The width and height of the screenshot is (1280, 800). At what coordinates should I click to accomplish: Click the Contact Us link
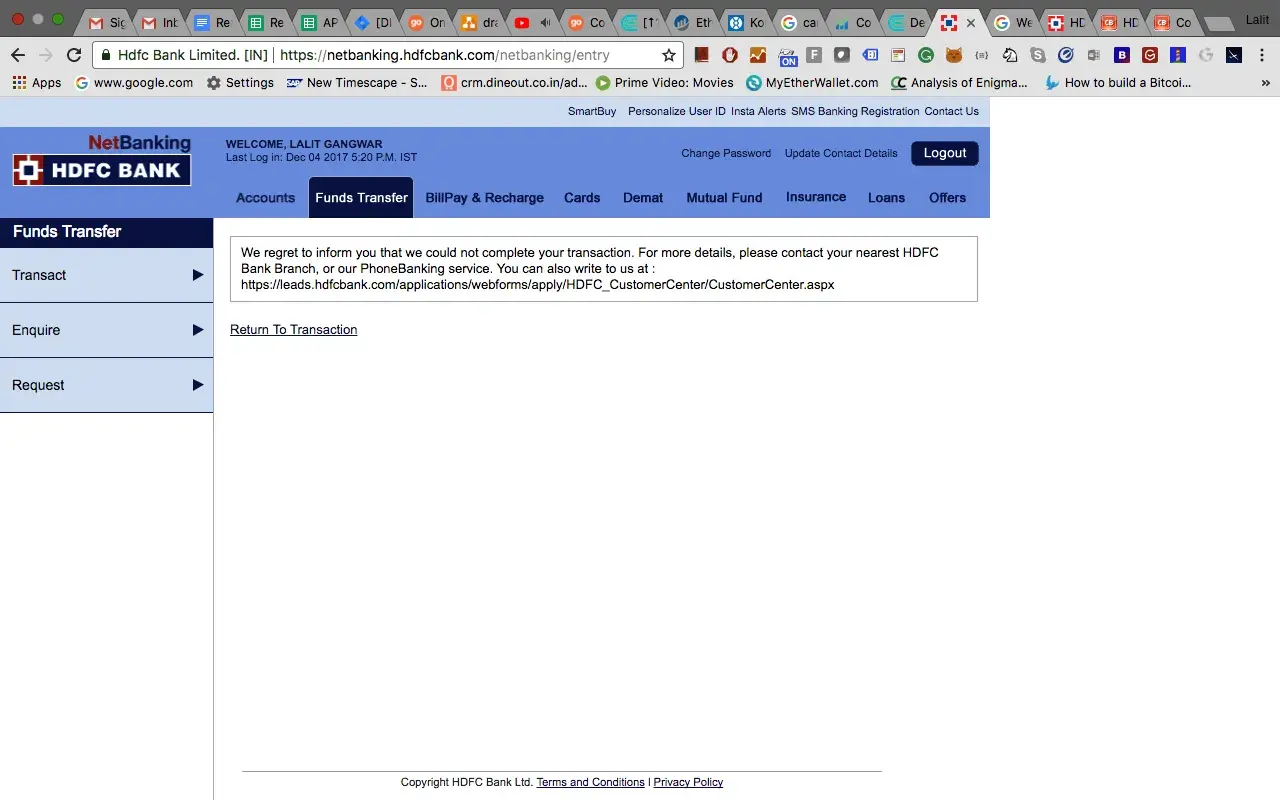951,111
